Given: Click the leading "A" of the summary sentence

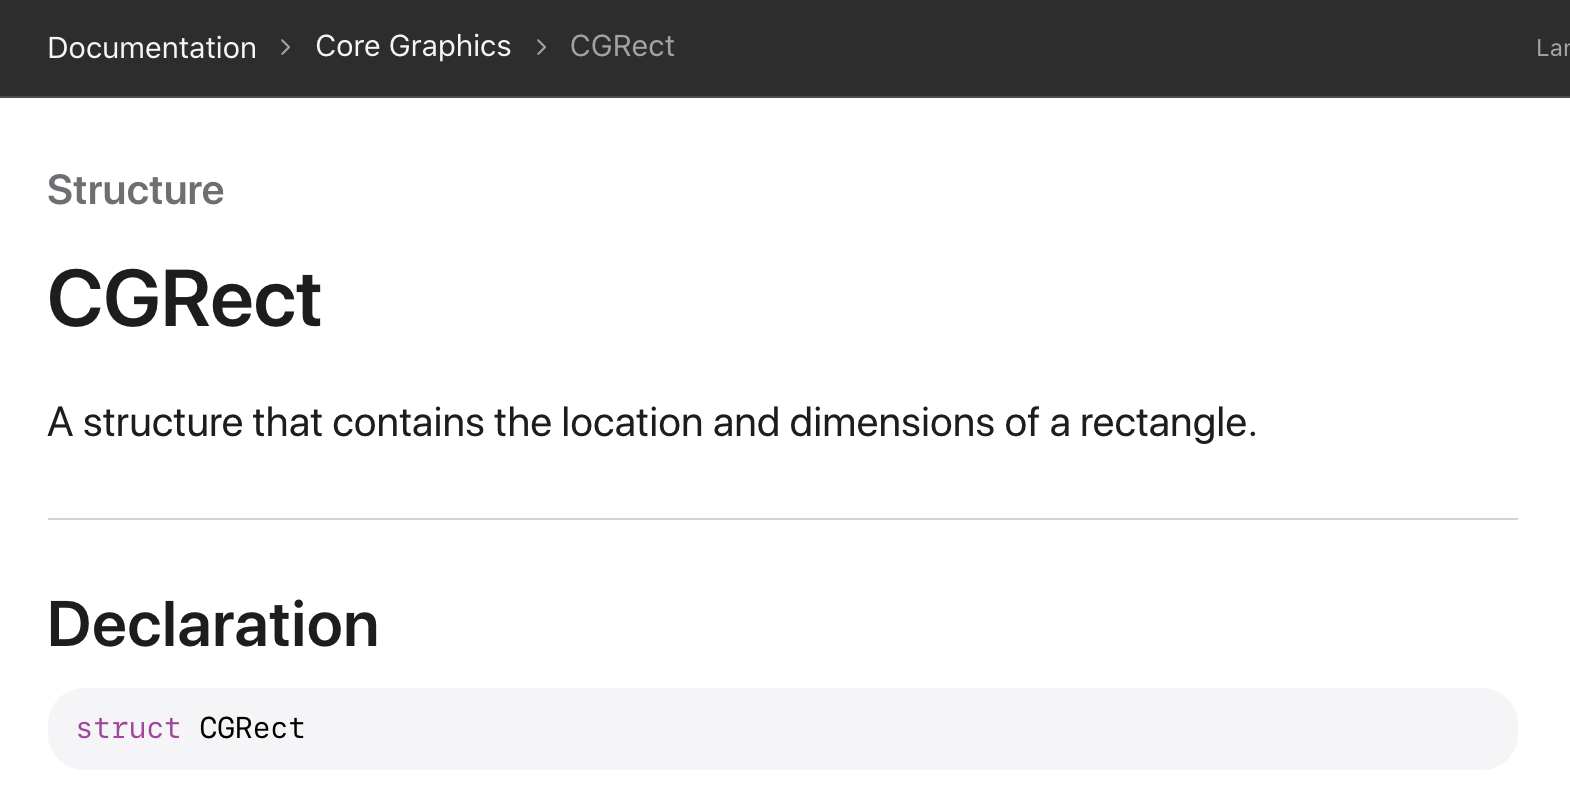Looking at the screenshot, I should (x=60, y=423).
